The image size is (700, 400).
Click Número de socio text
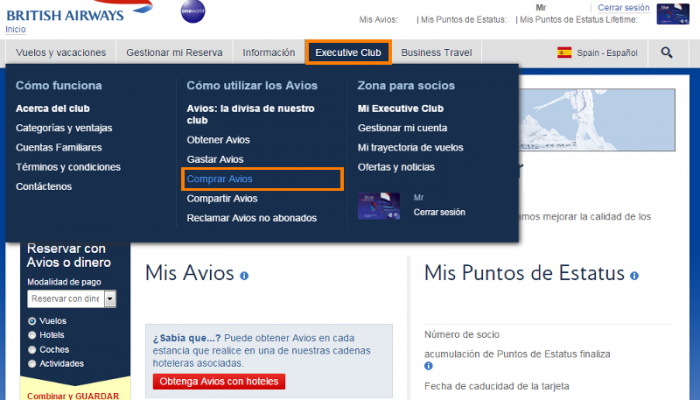click(462, 335)
